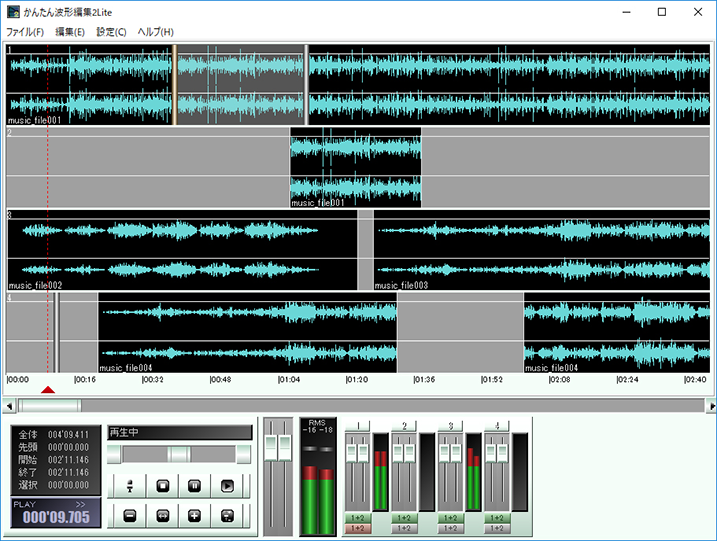Zoom out the waveform with minus icon
This screenshot has height=541, width=717.
tap(129, 516)
